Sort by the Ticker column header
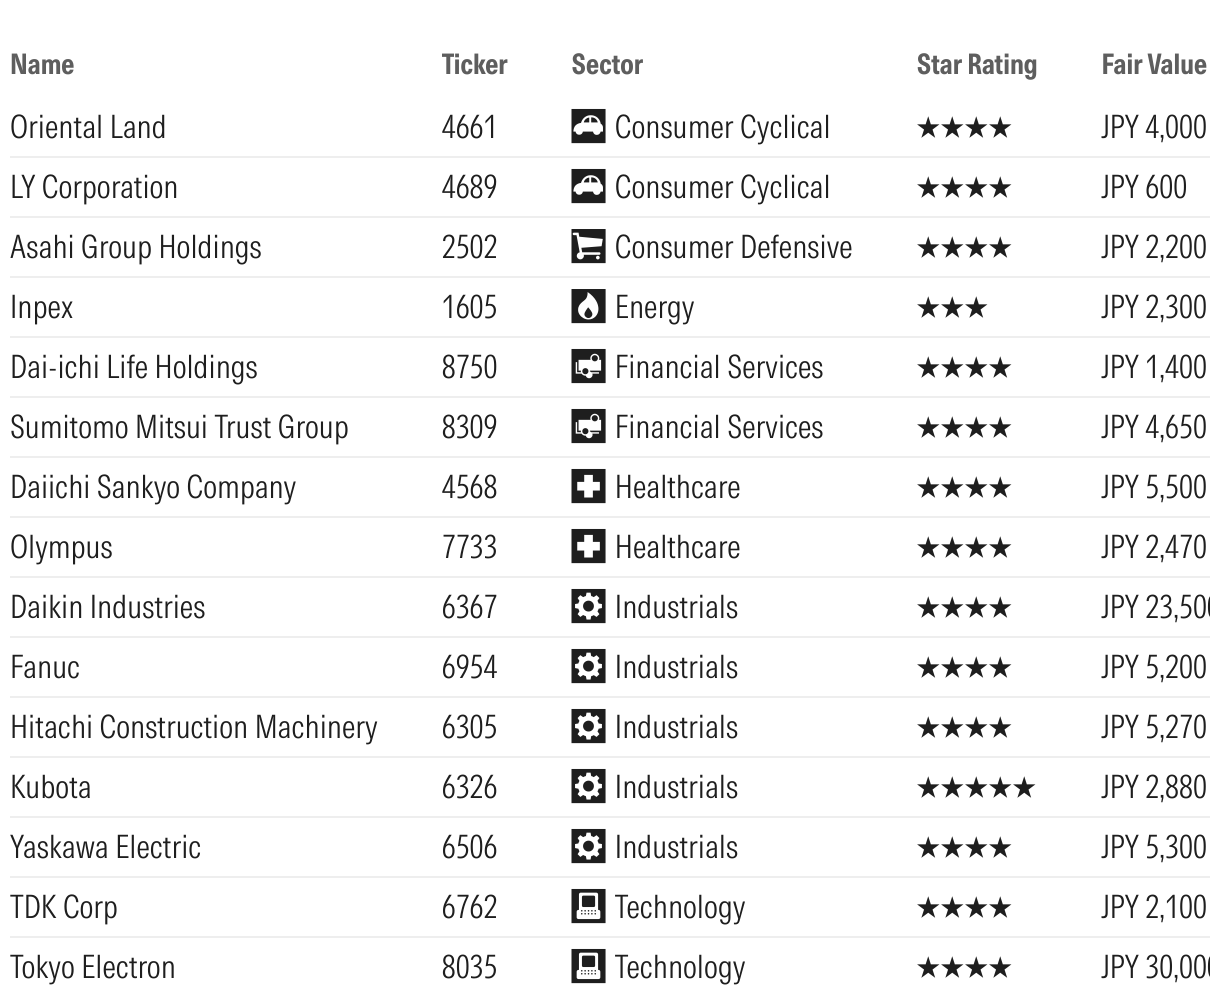This screenshot has width=1220, height=1006. (474, 64)
